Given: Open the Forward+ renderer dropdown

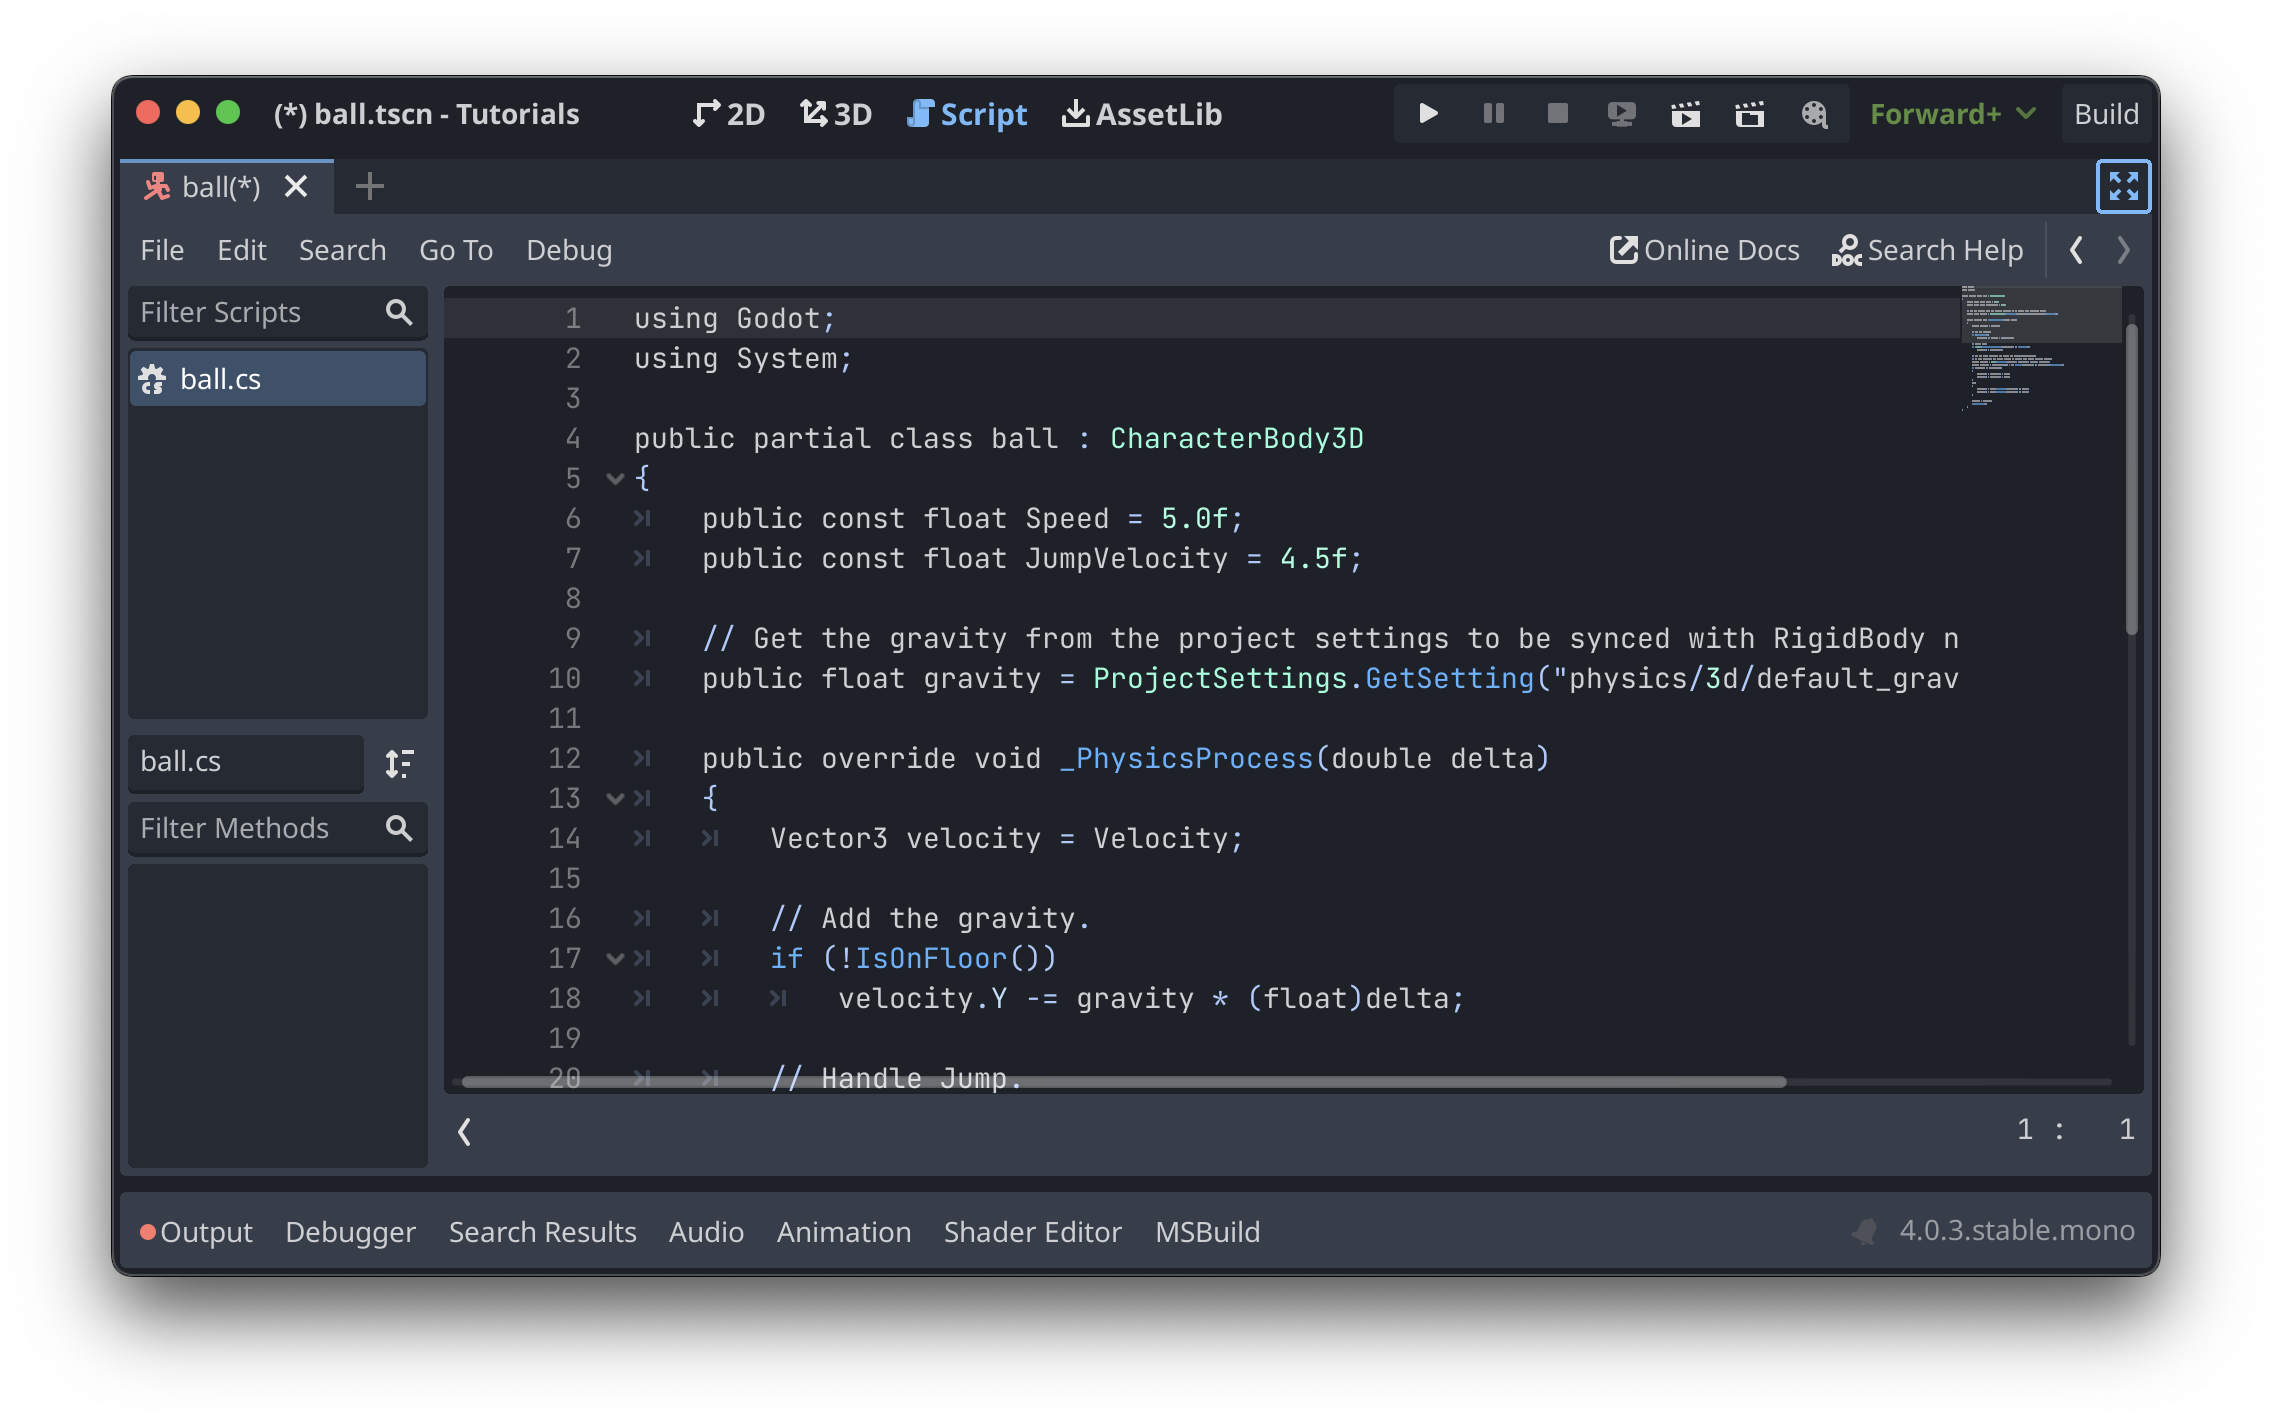Looking at the screenshot, I should point(1949,113).
